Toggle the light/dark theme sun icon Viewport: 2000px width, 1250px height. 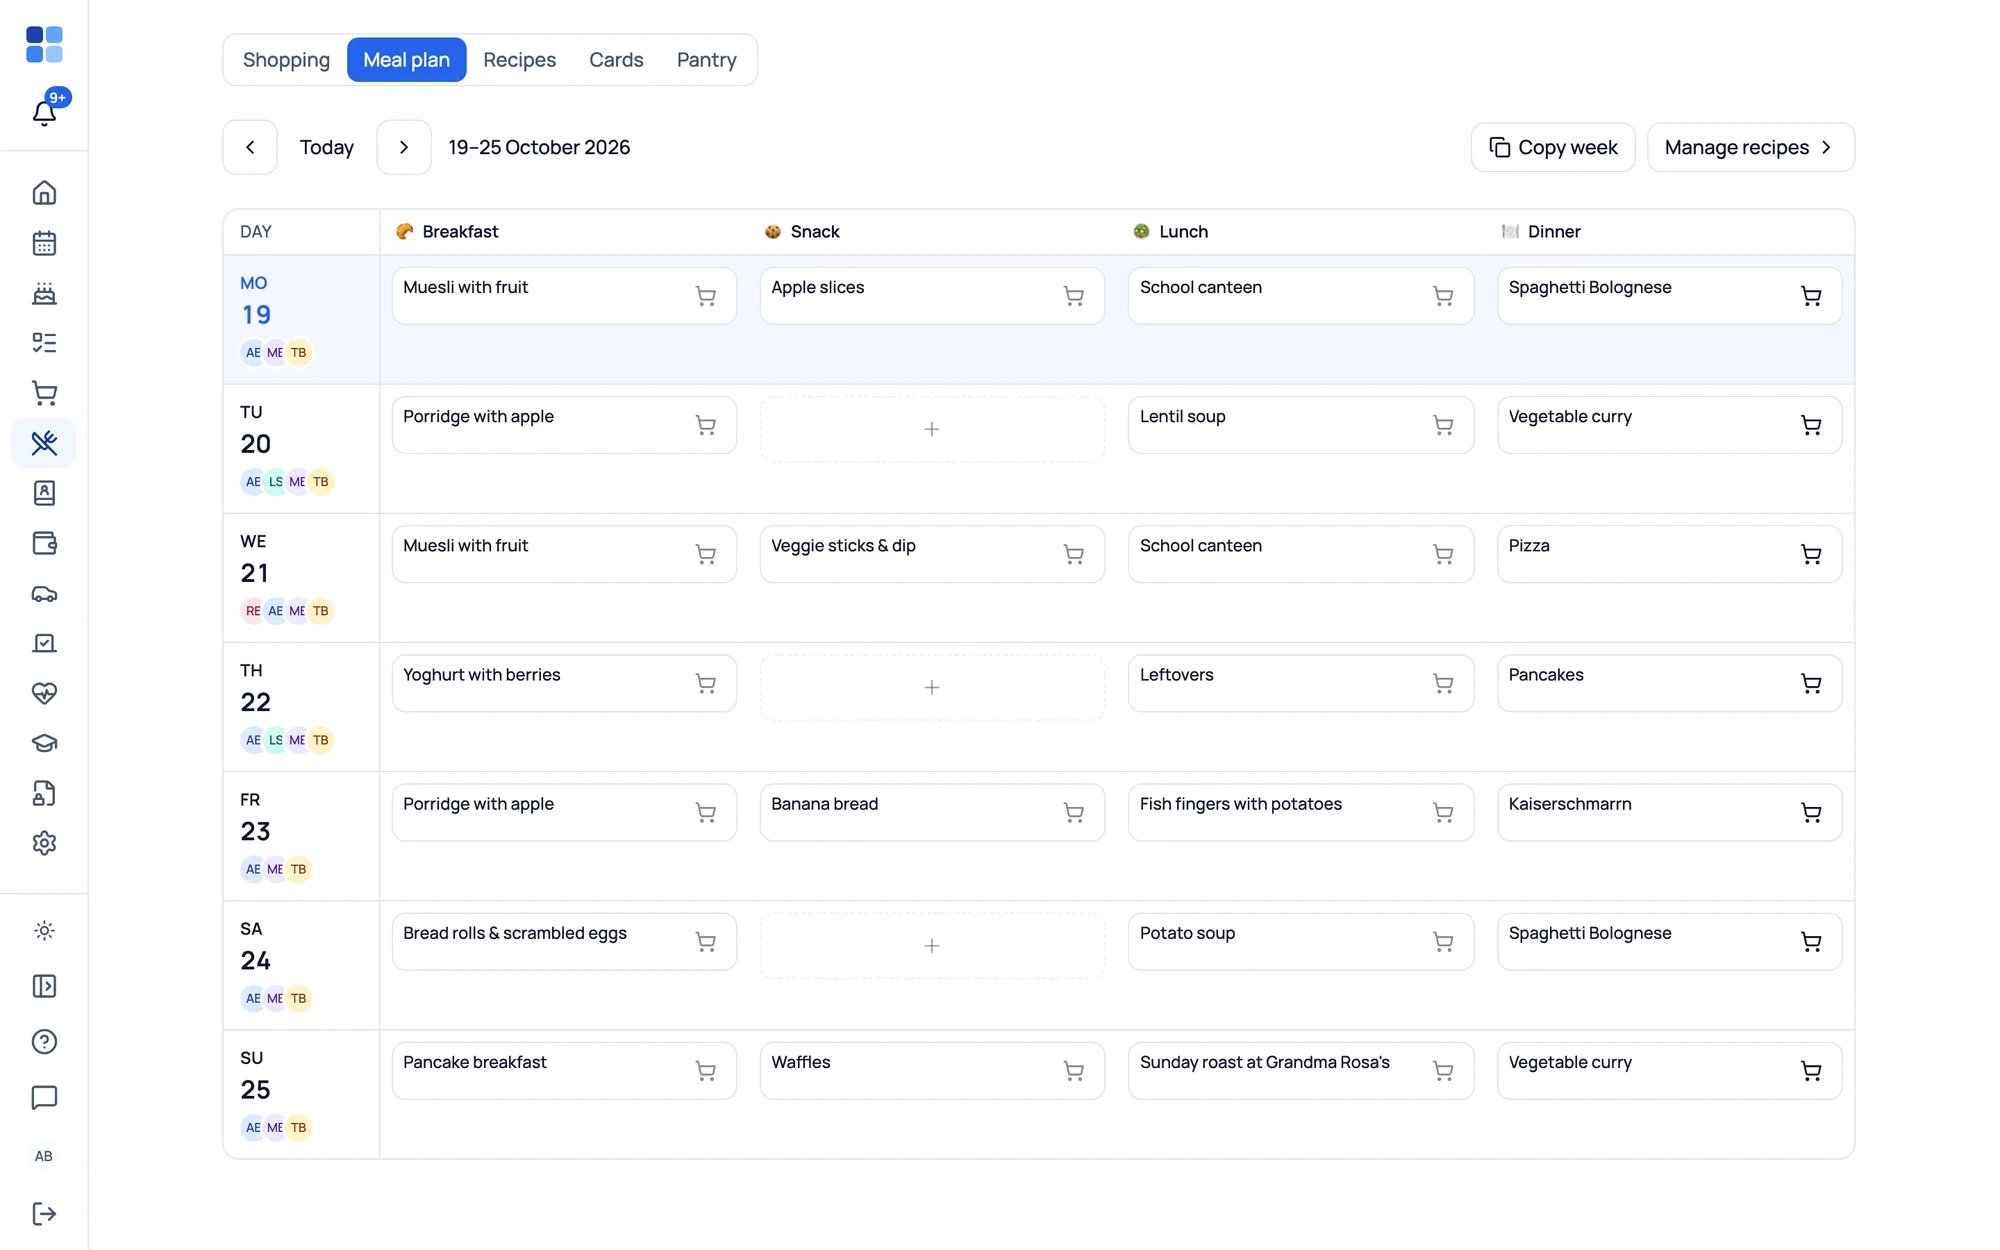click(x=44, y=931)
